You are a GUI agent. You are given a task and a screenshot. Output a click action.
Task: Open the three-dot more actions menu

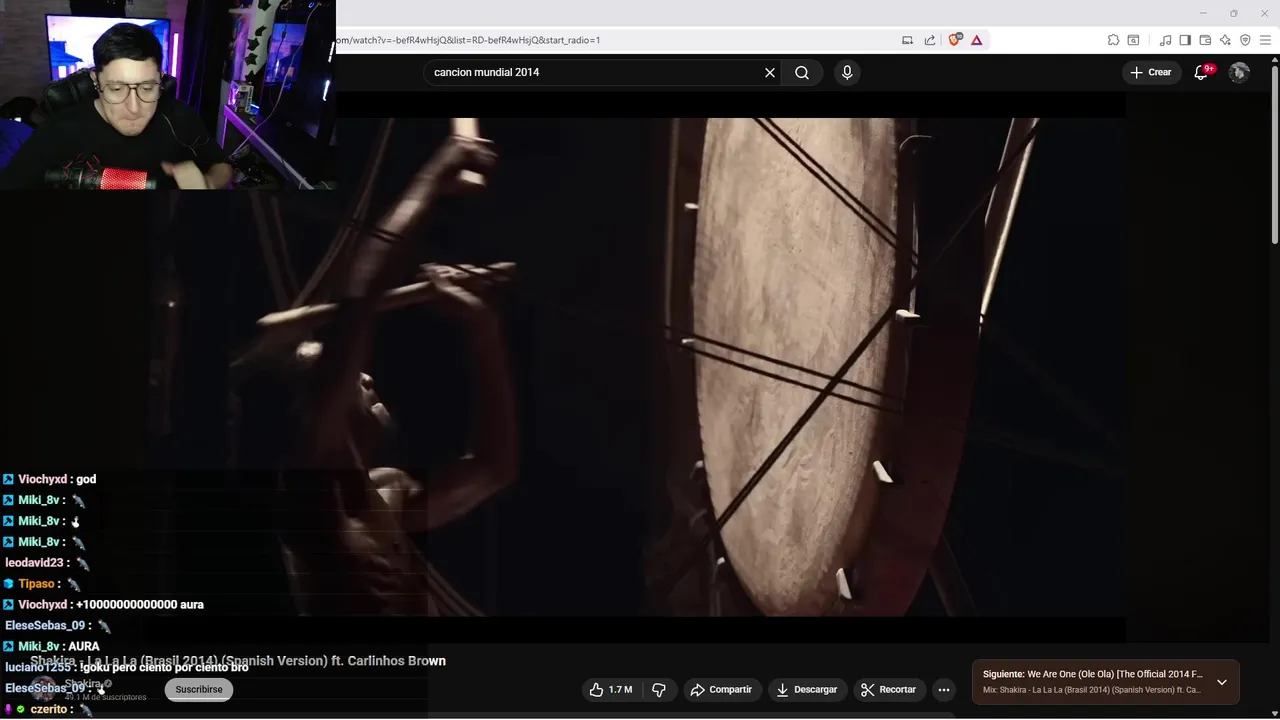click(943, 689)
